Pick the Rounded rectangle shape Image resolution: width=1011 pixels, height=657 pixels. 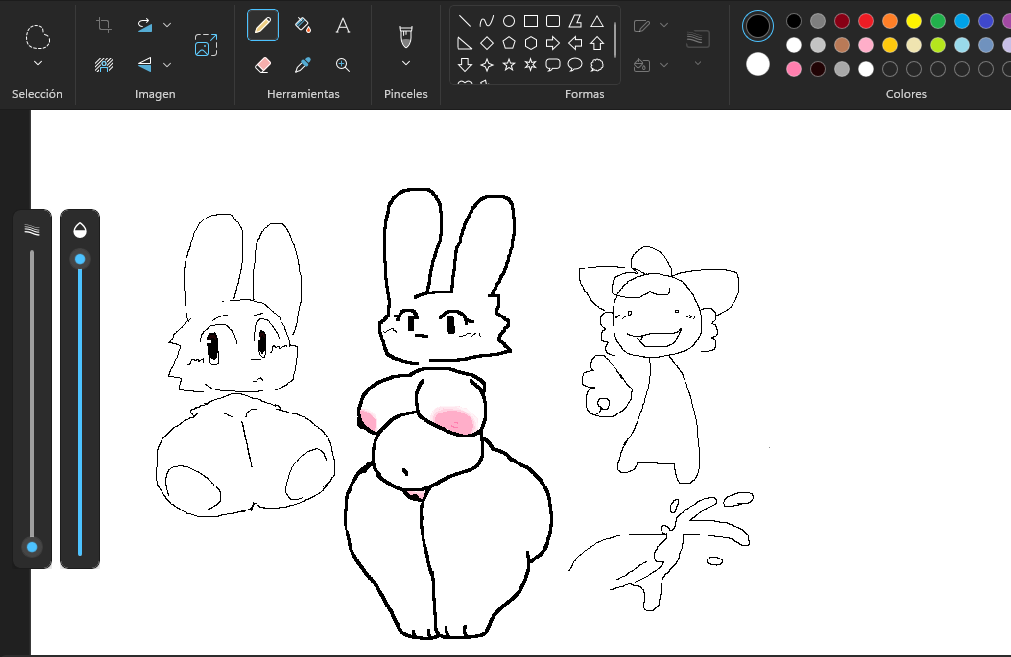click(x=553, y=21)
